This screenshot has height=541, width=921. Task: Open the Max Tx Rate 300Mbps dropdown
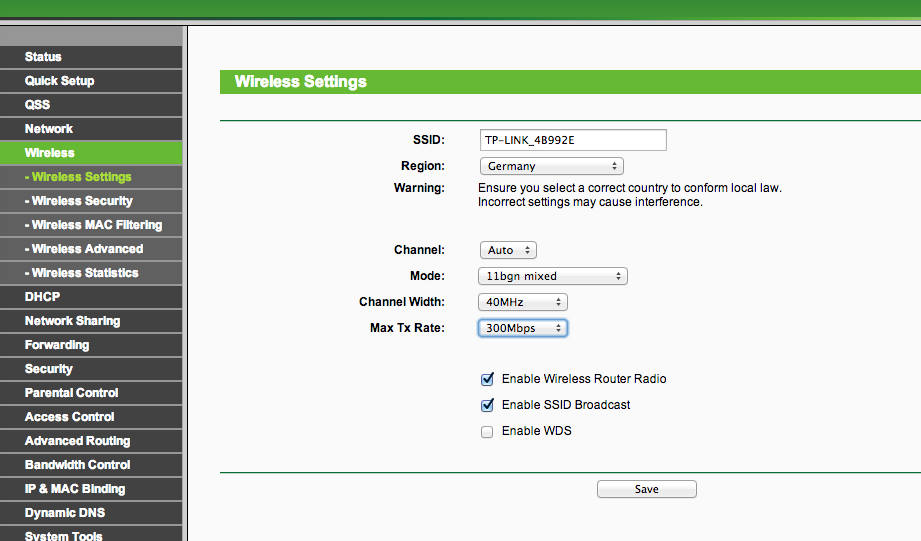point(523,328)
